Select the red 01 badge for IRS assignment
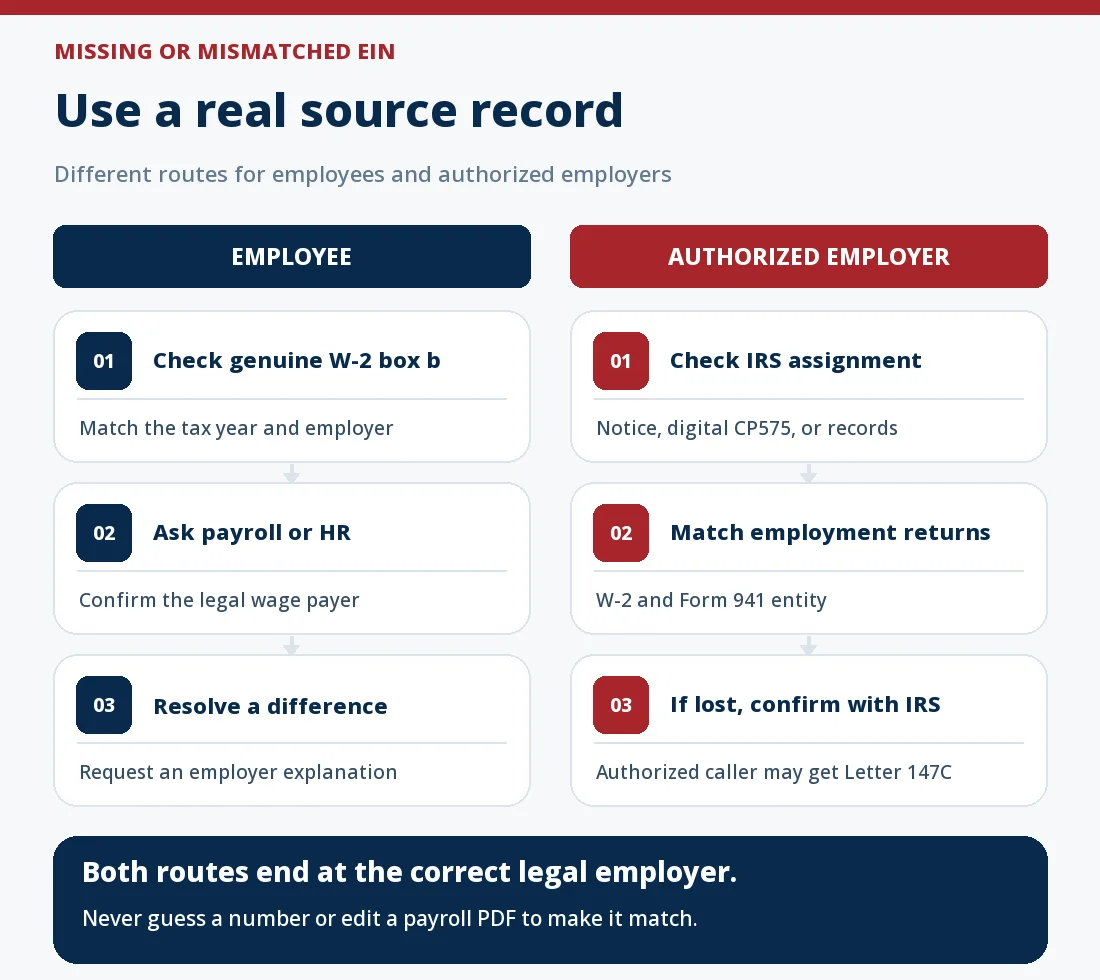This screenshot has width=1100, height=980. click(621, 361)
